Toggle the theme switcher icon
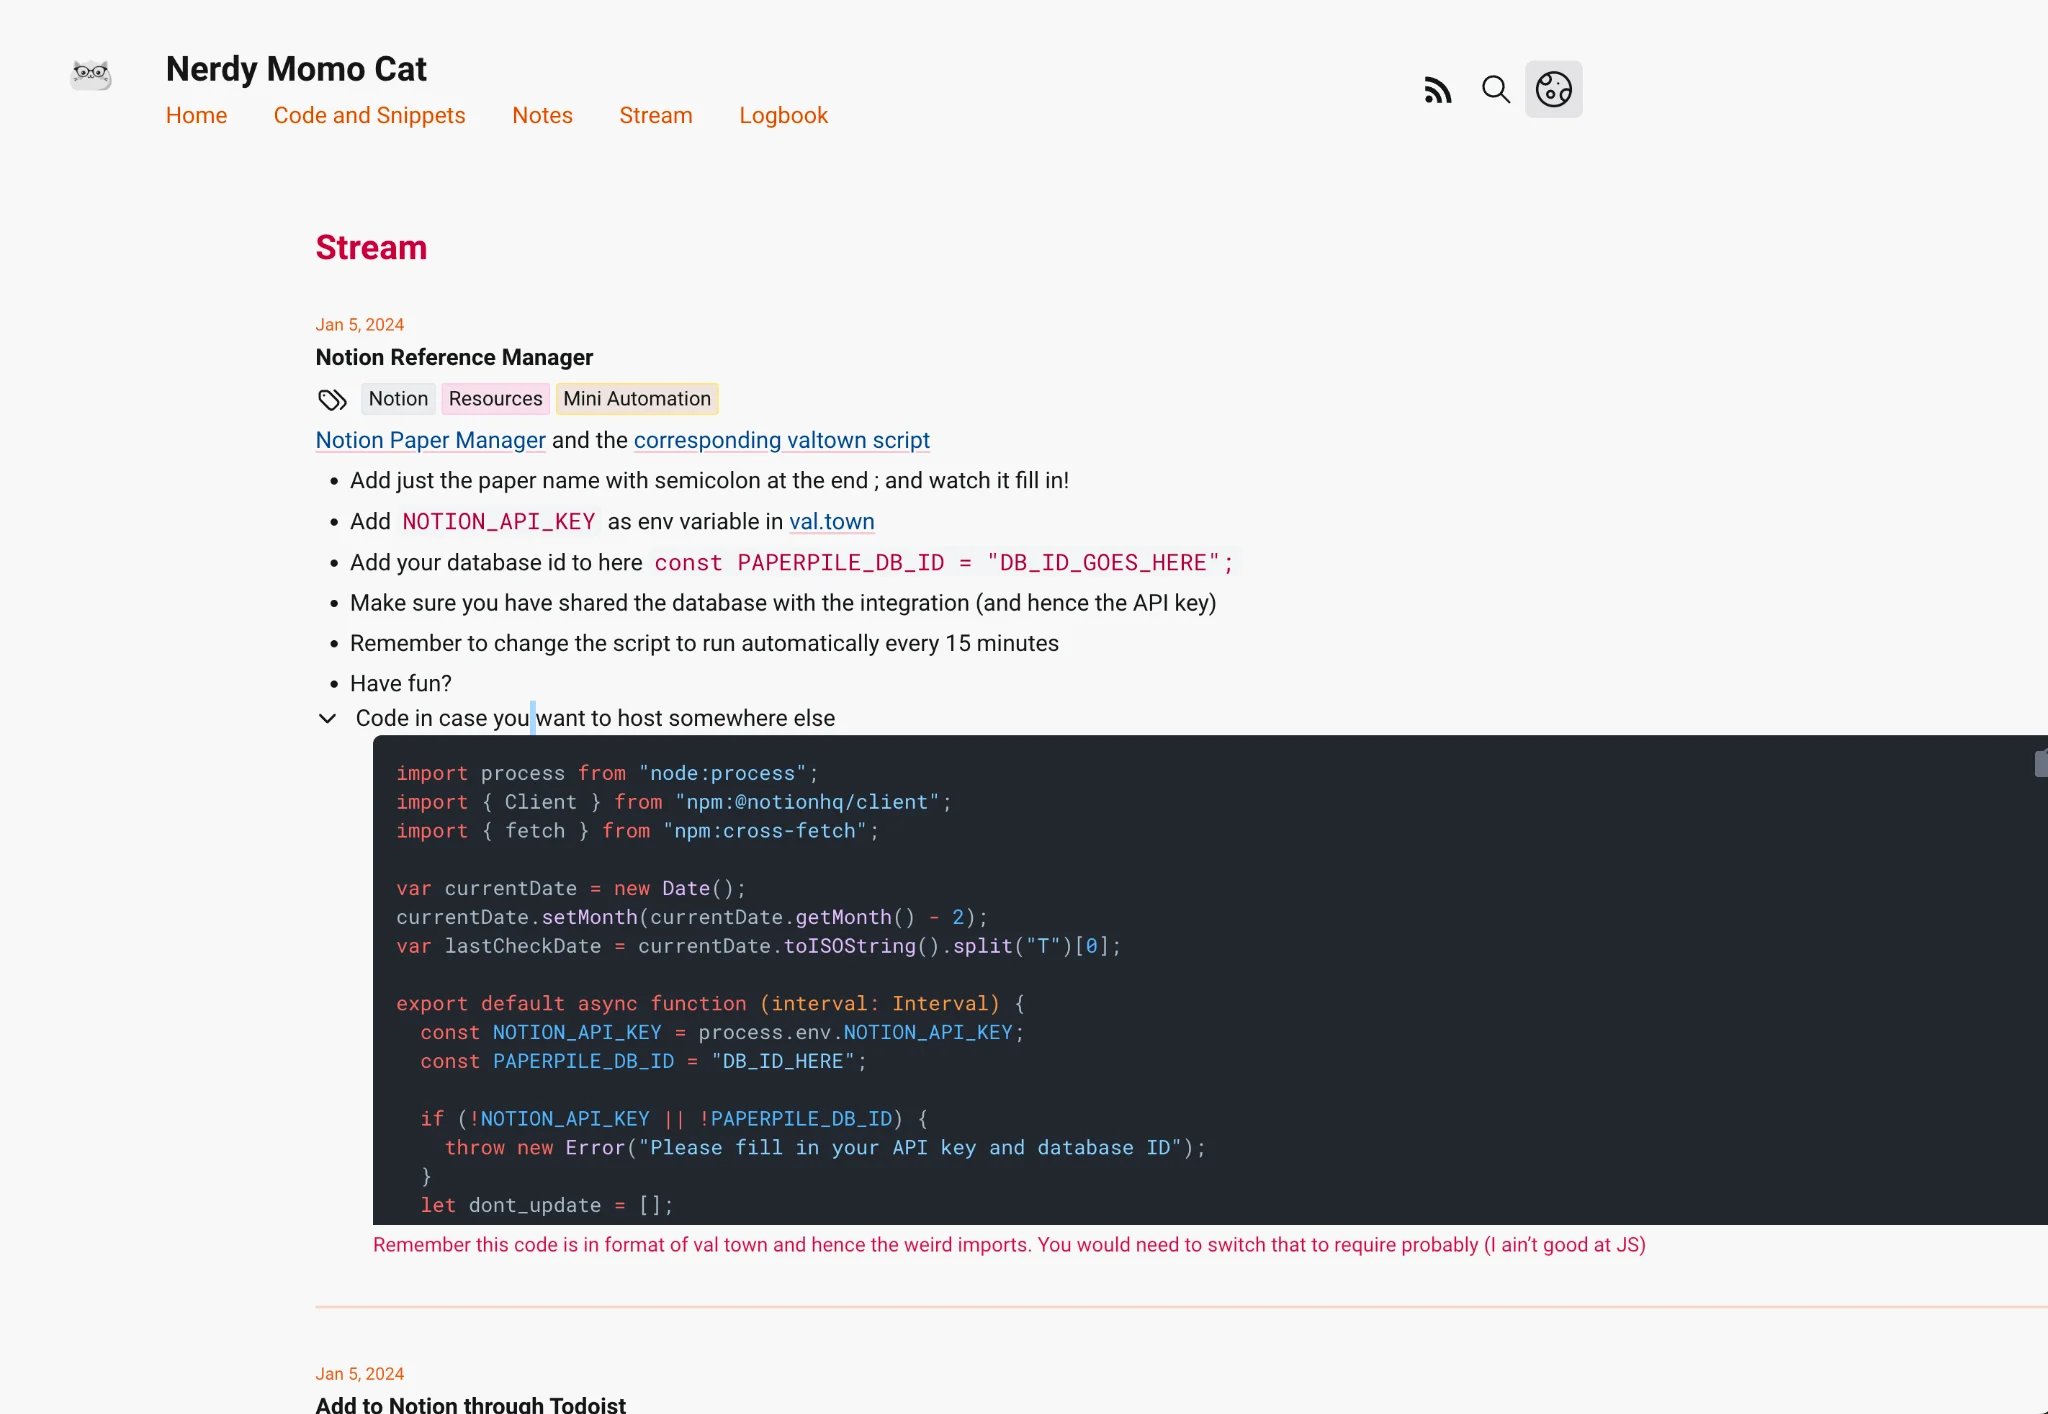Screen dimensions: 2048x1414 [1553, 90]
